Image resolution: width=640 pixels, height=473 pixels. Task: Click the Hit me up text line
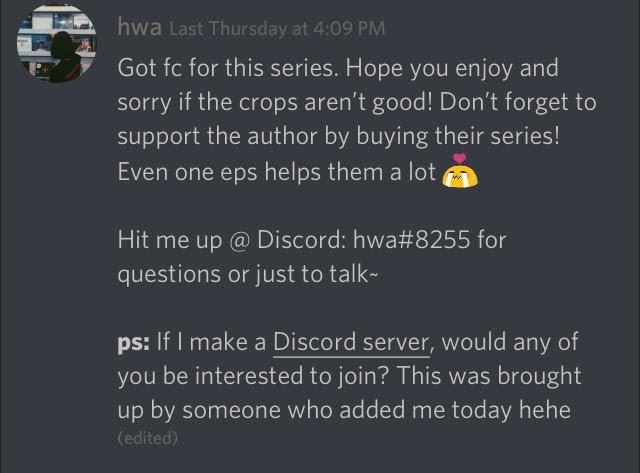pyautogui.click(x=312, y=240)
